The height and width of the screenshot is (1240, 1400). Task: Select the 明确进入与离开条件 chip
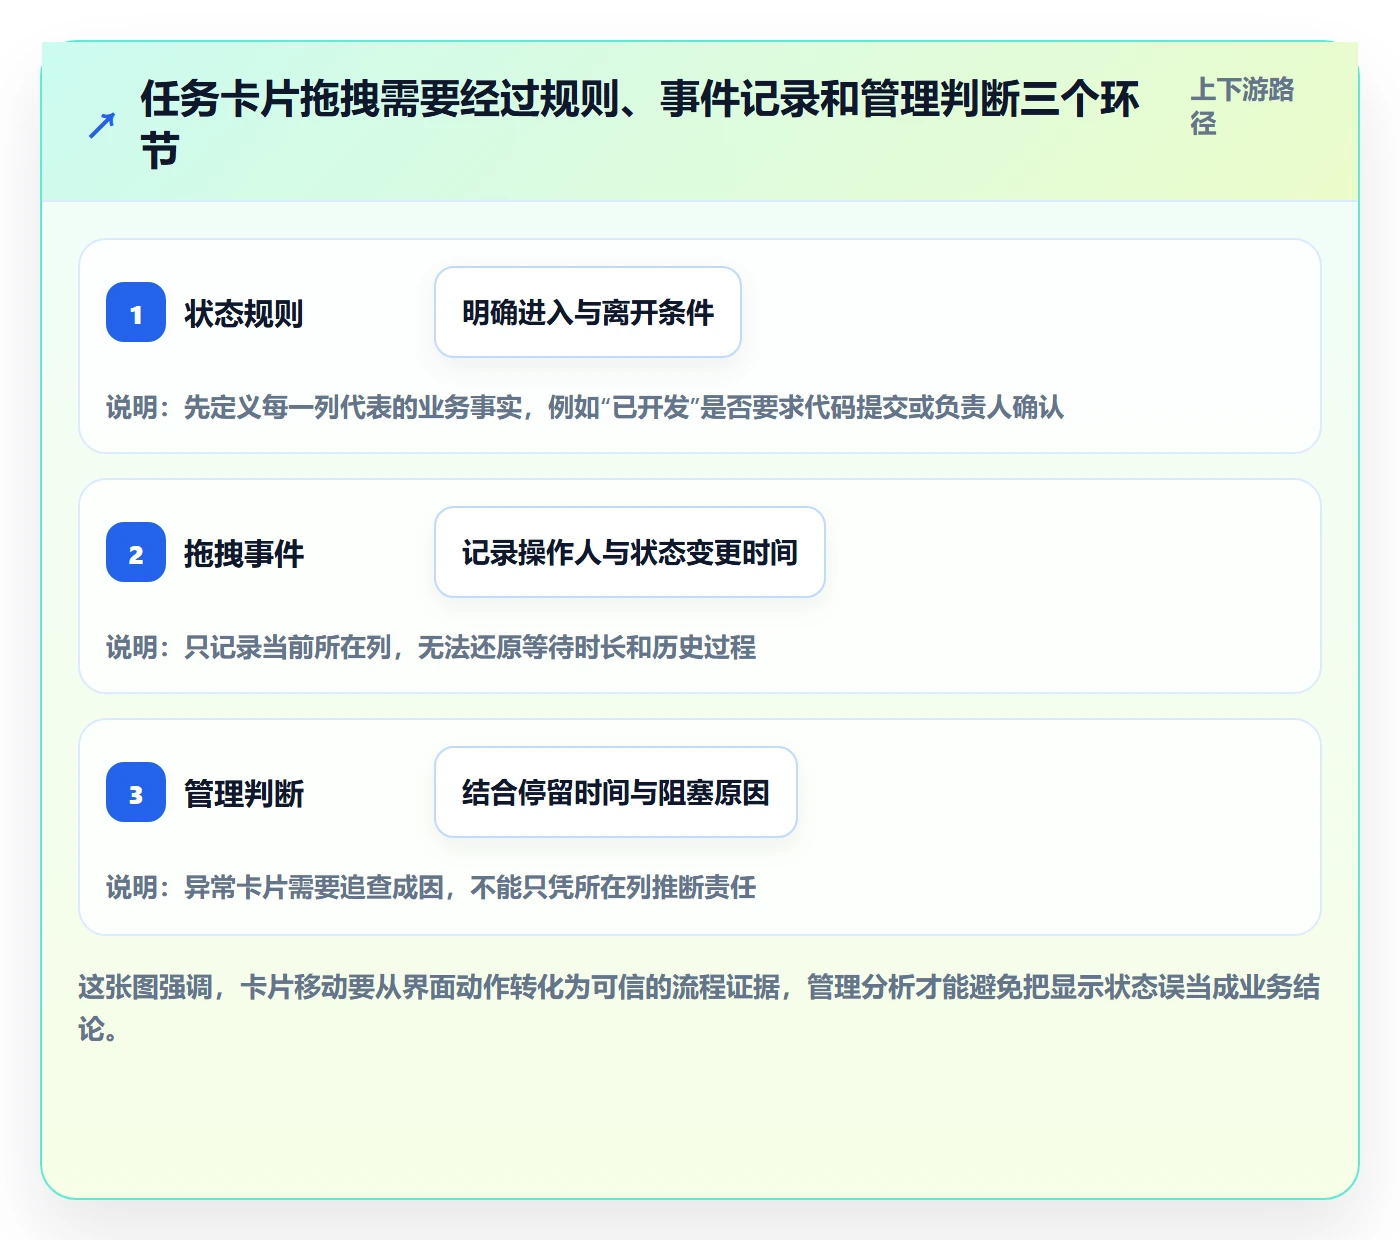[x=588, y=312]
